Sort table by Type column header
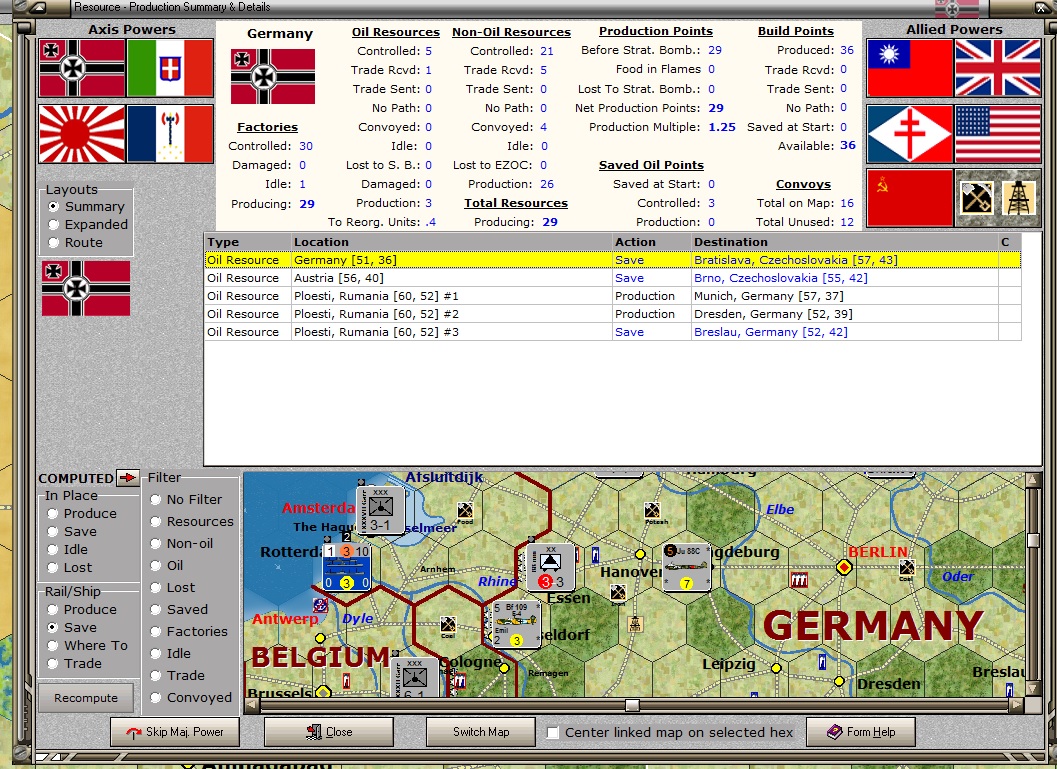1057x769 pixels. coord(247,242)
